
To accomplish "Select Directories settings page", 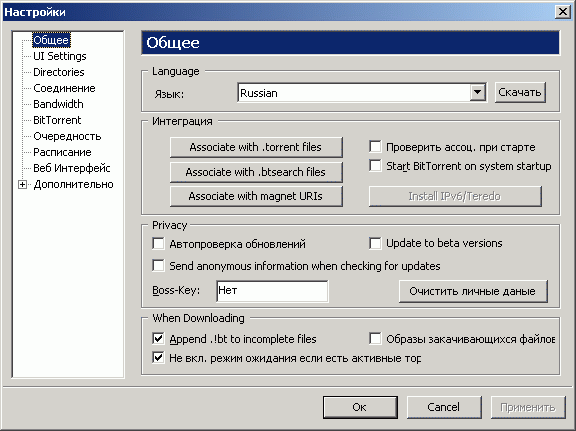I will click(59, 72).
